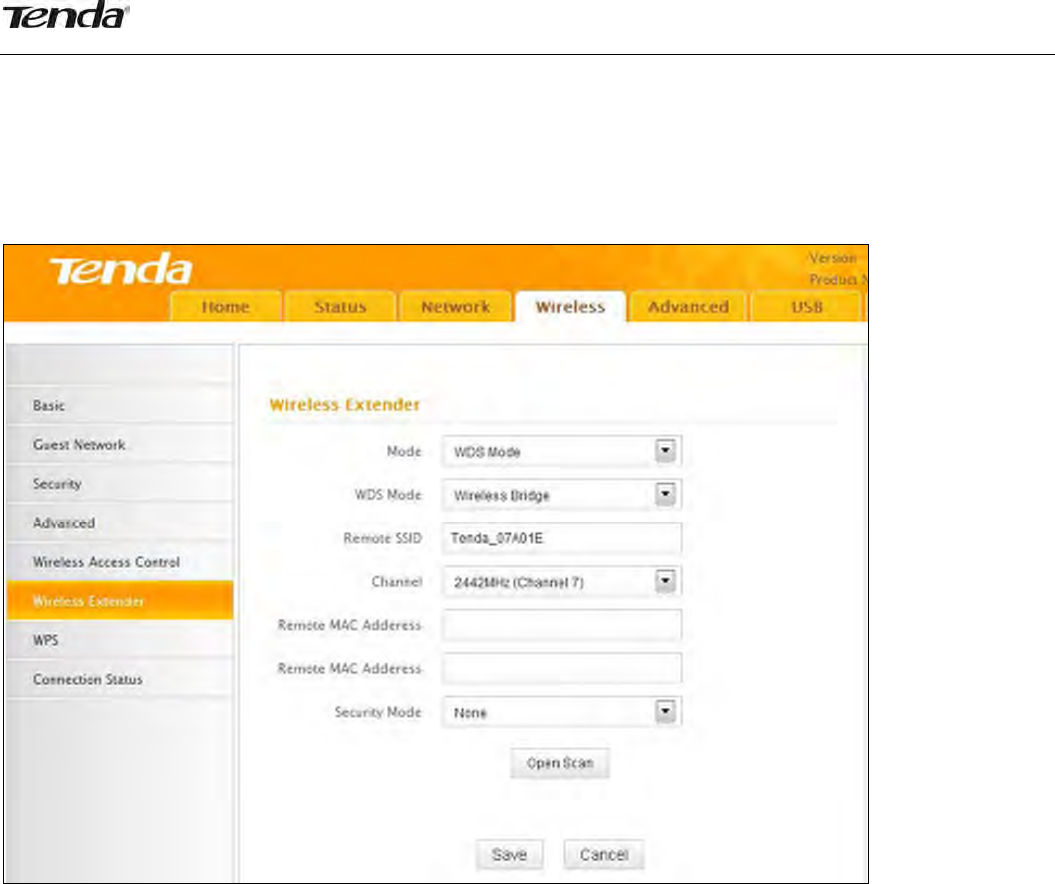Viewport: 1055px width, 884px height.
Task: Click the Wireless Extender heading text
Action: click(x=344, y=404)
